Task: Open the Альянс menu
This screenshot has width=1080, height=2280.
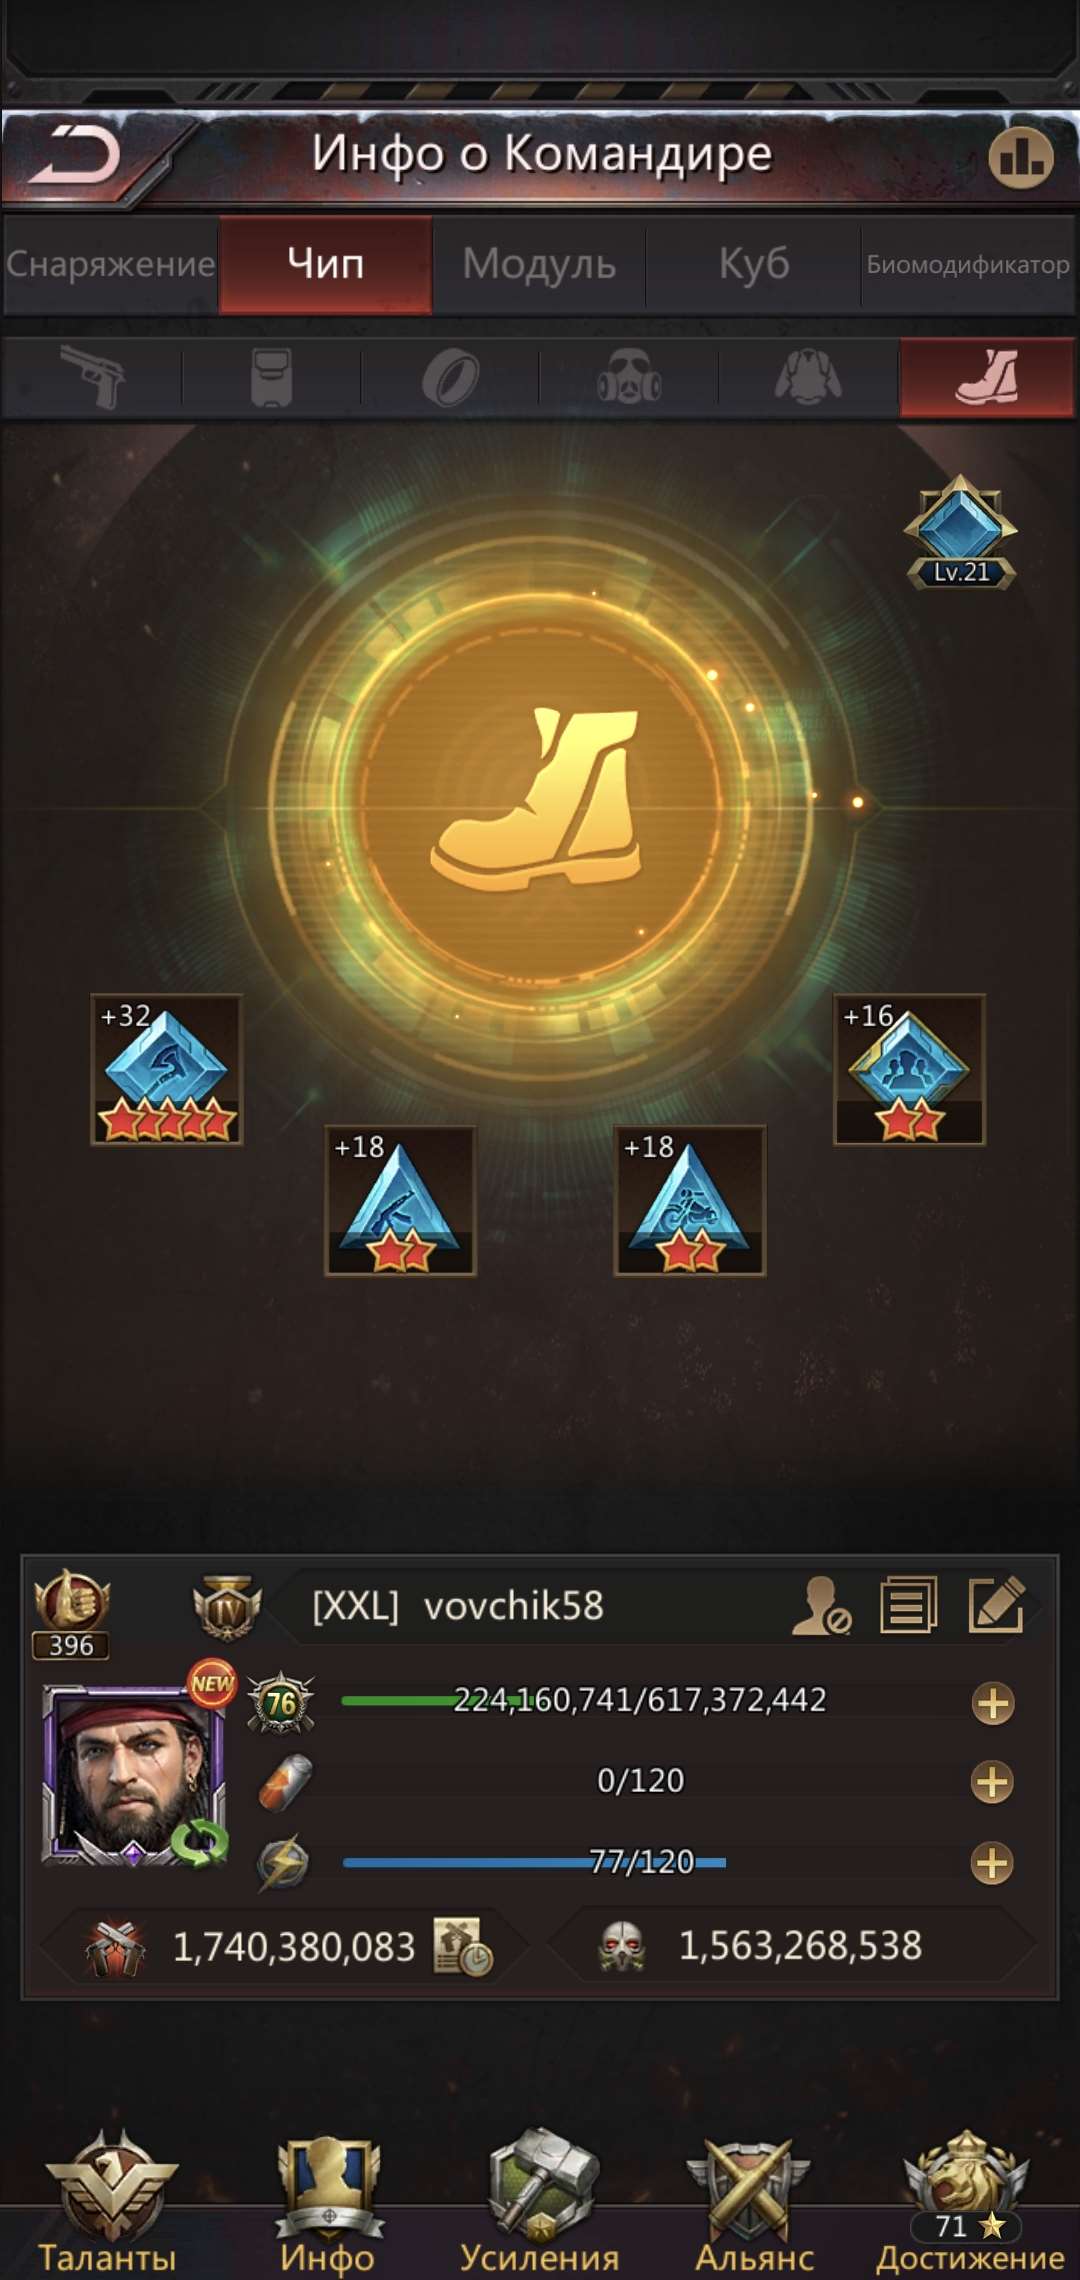Action: pyautogui.click(x=754, y=2205)
